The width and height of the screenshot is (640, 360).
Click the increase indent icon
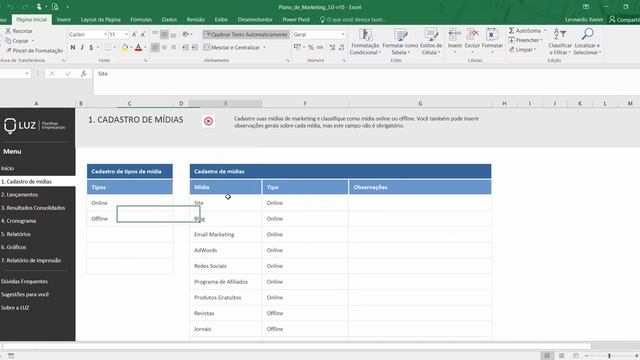(x=194, y=47)
